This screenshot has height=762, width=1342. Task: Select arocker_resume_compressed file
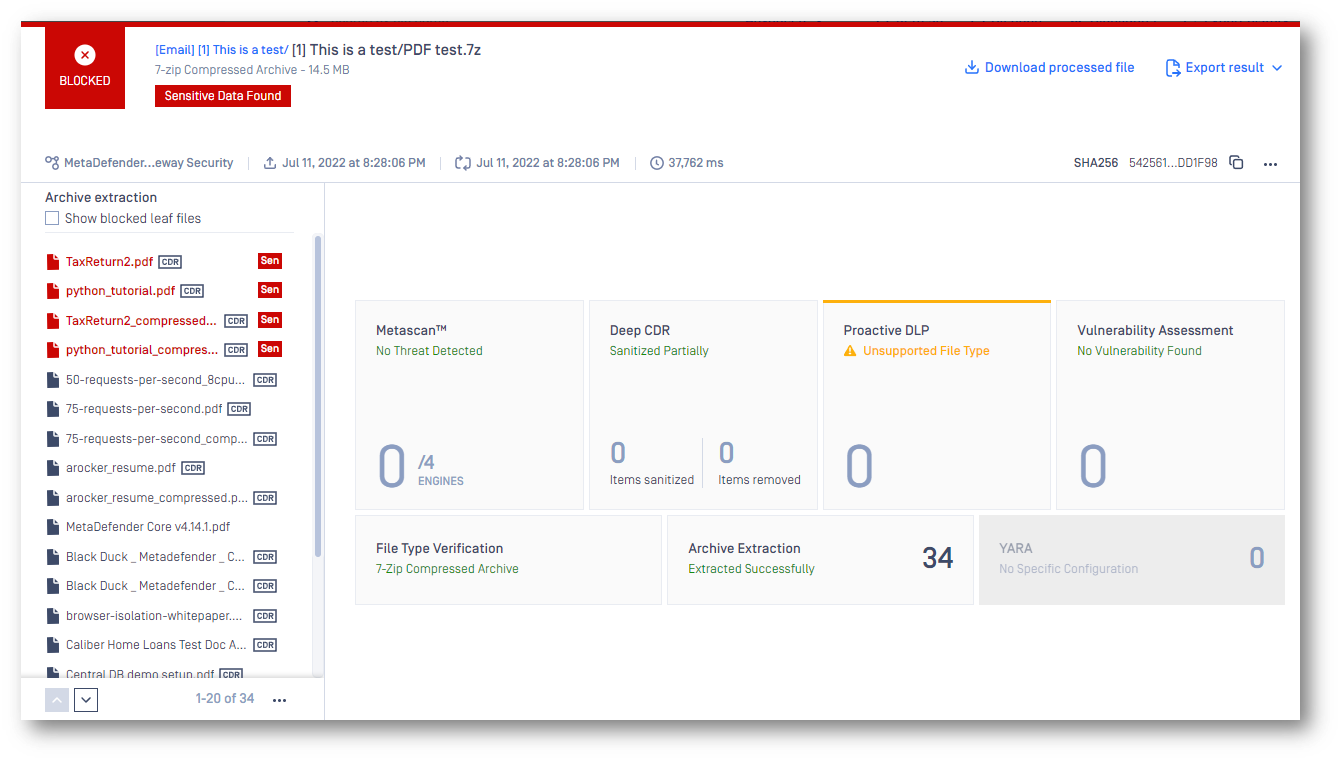point(156,498)
